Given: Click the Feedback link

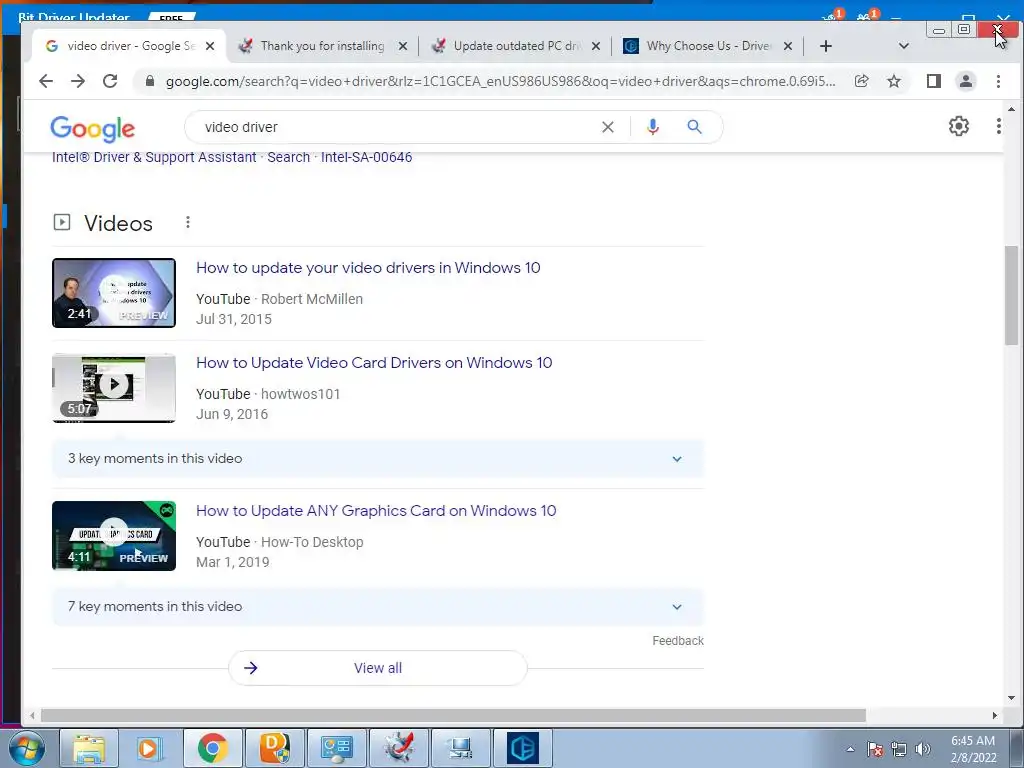Looking at the screenshot, I should tap(678, 641).
